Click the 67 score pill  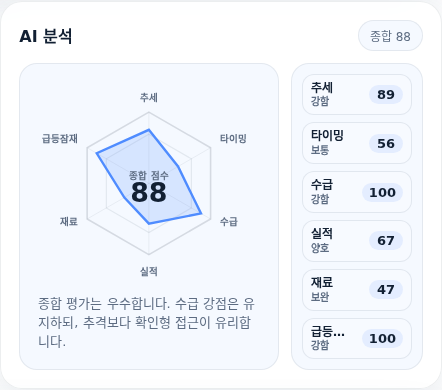click(386, 241)
